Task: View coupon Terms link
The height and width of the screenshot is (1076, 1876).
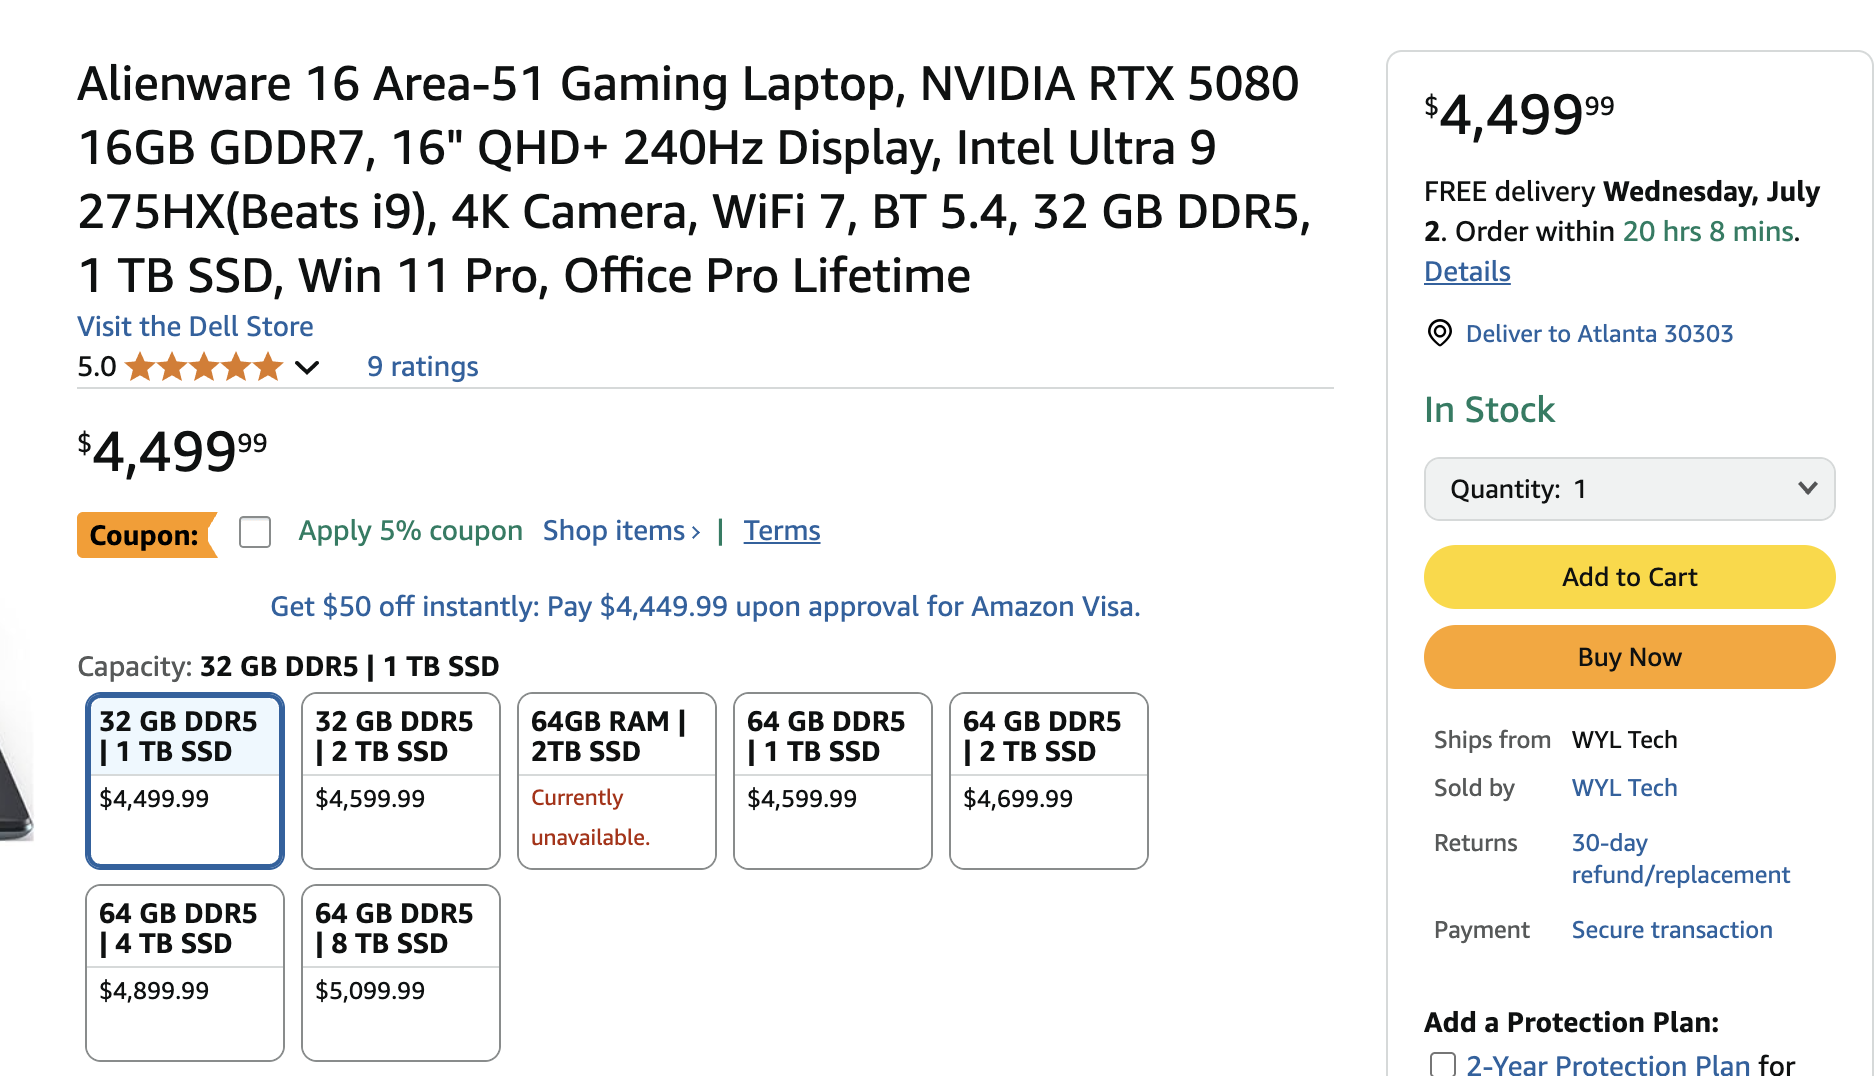Action: 781,531
